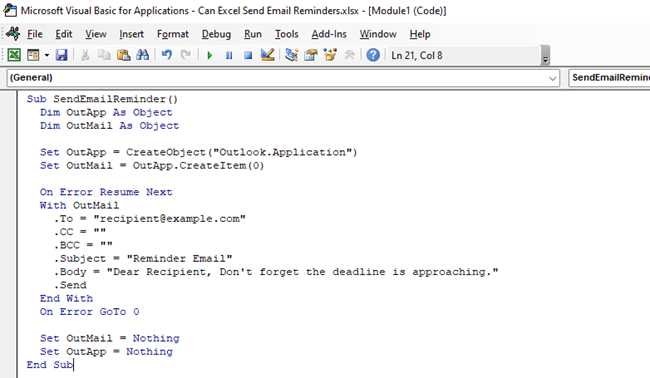650x378 pixels.
Task: Click the 'Set OutMail = Nothing' line
Action: pyautogui.click(x=109, y=338)
